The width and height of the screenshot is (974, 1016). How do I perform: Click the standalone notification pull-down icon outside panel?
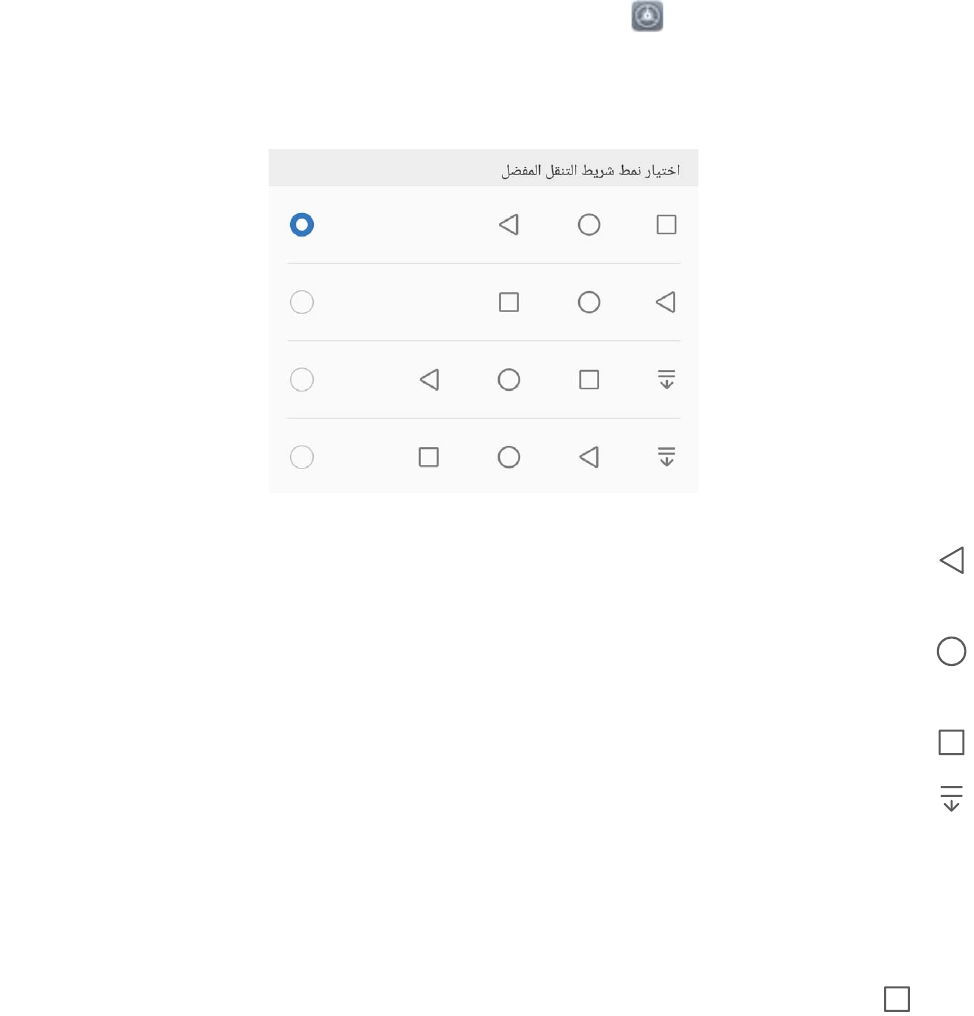(951, 797)
